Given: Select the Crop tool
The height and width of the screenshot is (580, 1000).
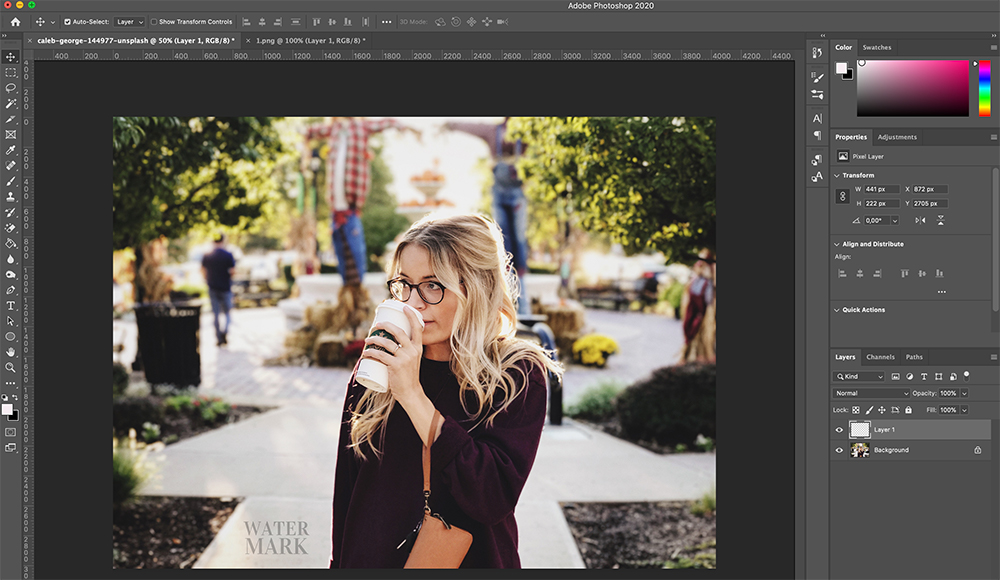Looking at the screenshot, I should pyautogui.click(x=12, y=120).
